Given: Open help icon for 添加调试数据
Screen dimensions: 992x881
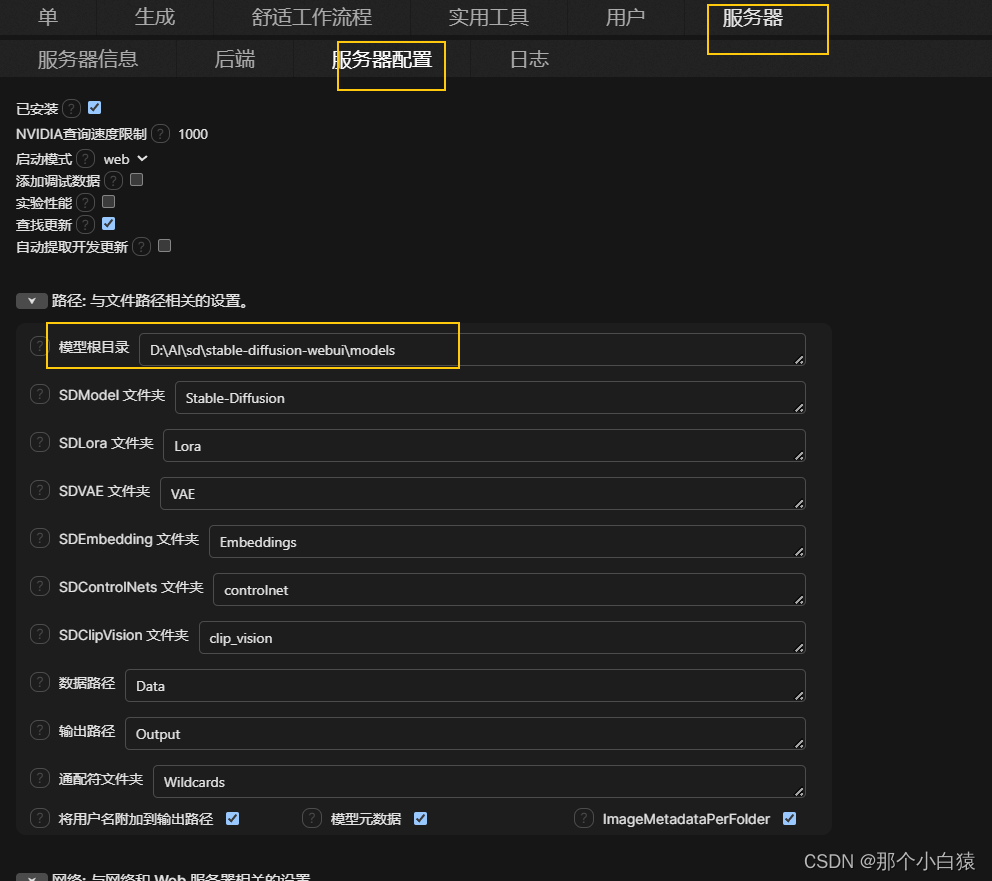Looking at the screenshot, I should pyautogui.click(x=113, y=181).
